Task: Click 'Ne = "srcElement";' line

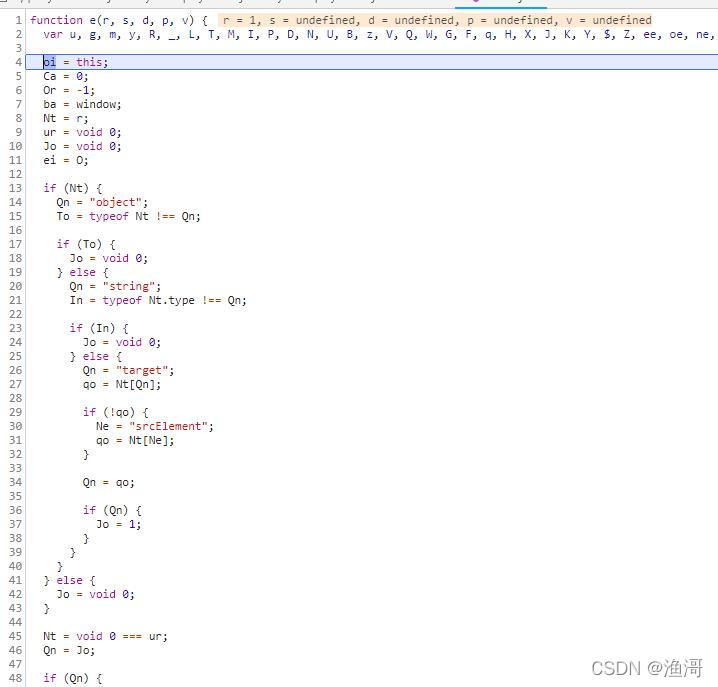Action: click(x=154, y=426)
